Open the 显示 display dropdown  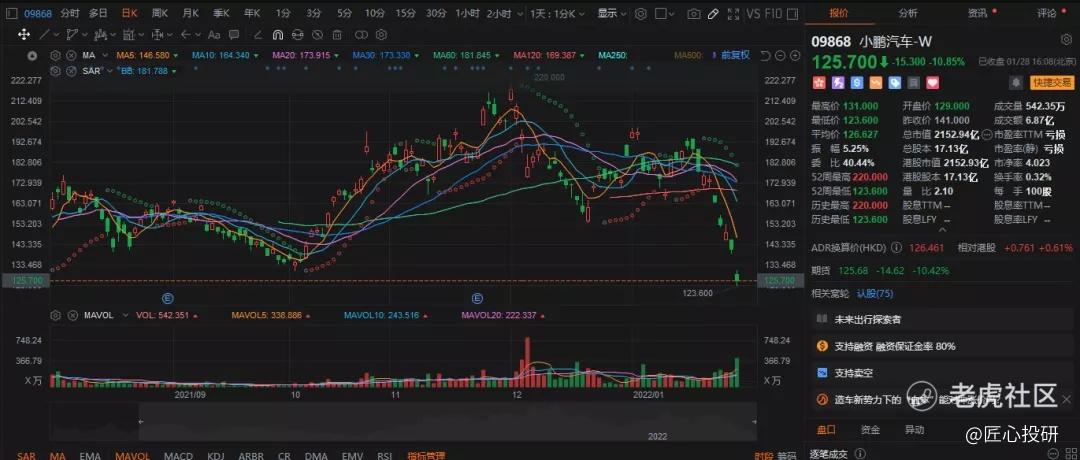(x=612, y=13)
